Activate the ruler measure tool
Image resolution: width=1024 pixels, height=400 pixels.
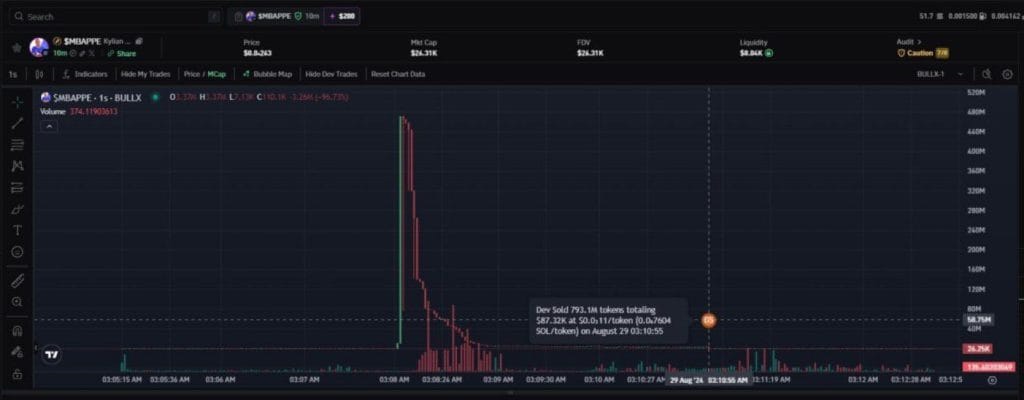17,280
